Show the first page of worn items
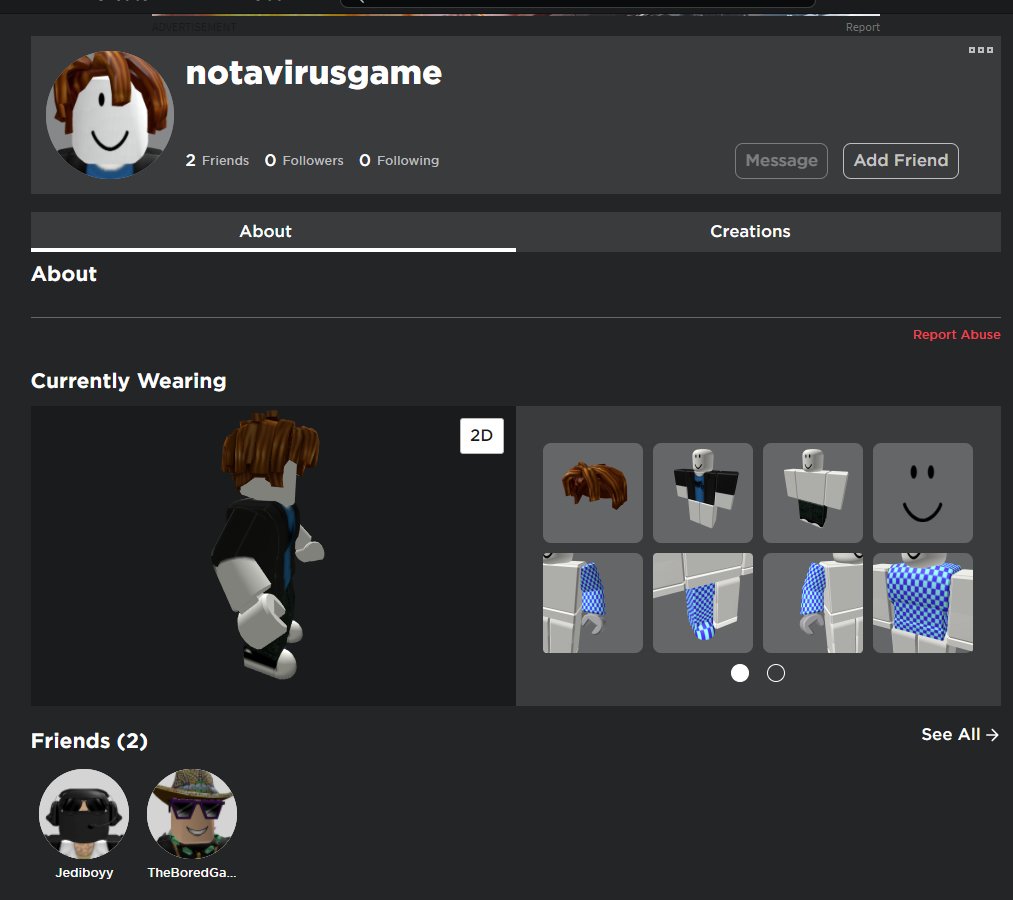 (740, 673)
